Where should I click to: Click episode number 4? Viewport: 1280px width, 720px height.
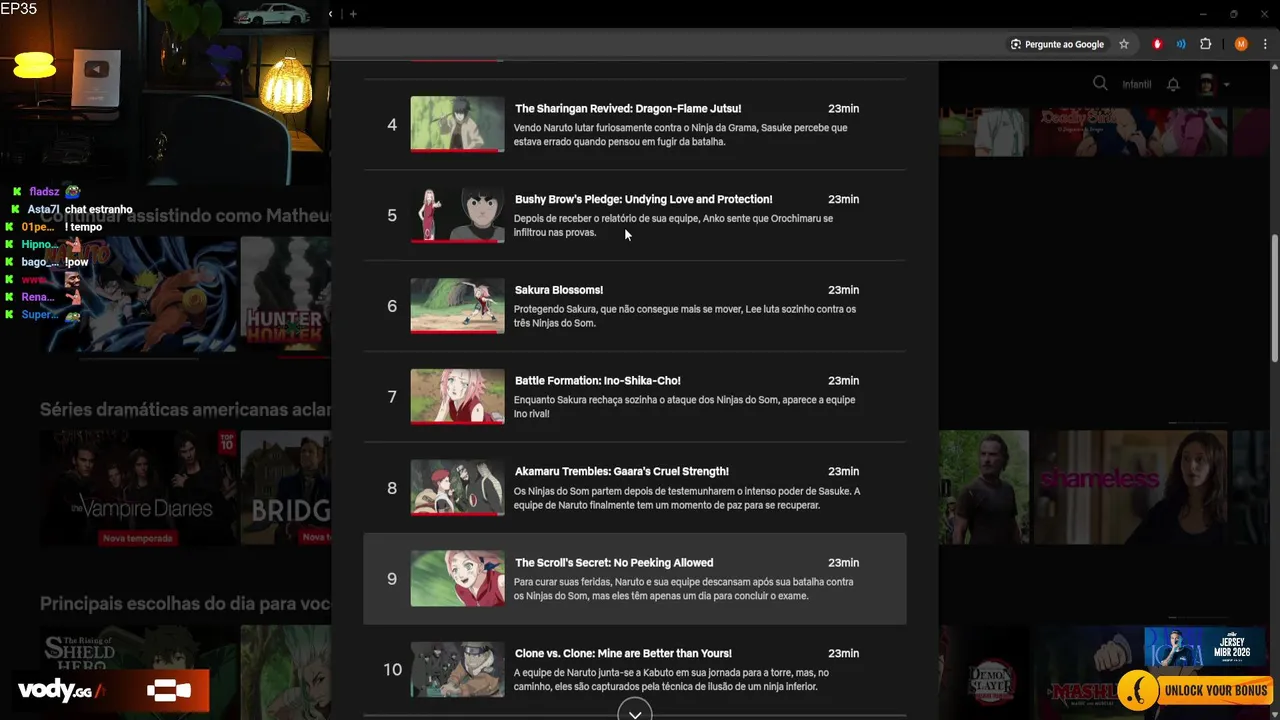392,125
